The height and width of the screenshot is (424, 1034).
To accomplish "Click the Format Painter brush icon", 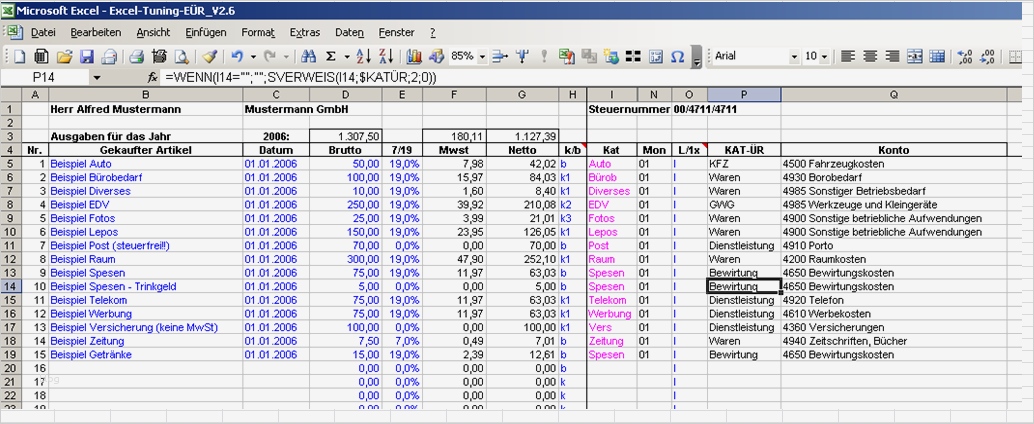I will (208, 57).
